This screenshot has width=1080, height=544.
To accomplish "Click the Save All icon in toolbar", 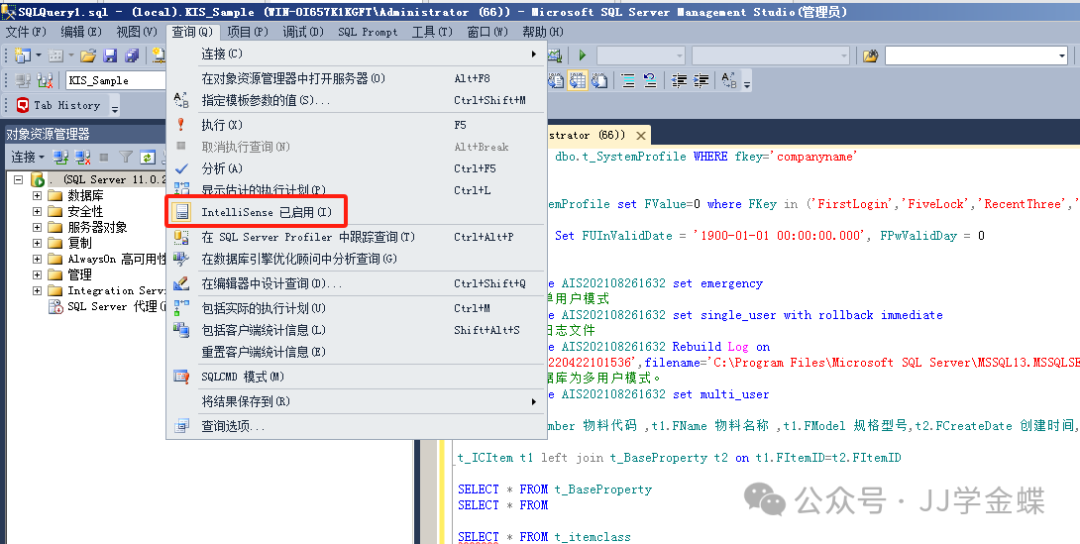I will coord(130,55).
